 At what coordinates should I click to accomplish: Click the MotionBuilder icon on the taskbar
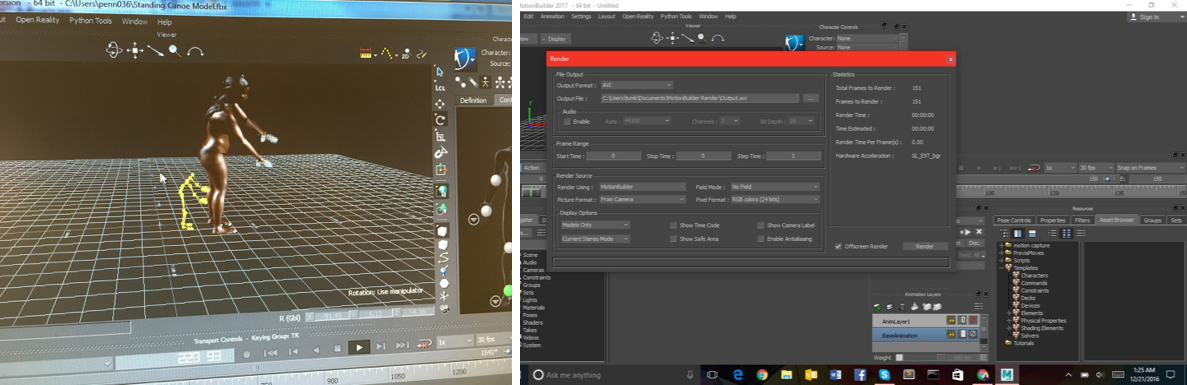click(1007, 374)
